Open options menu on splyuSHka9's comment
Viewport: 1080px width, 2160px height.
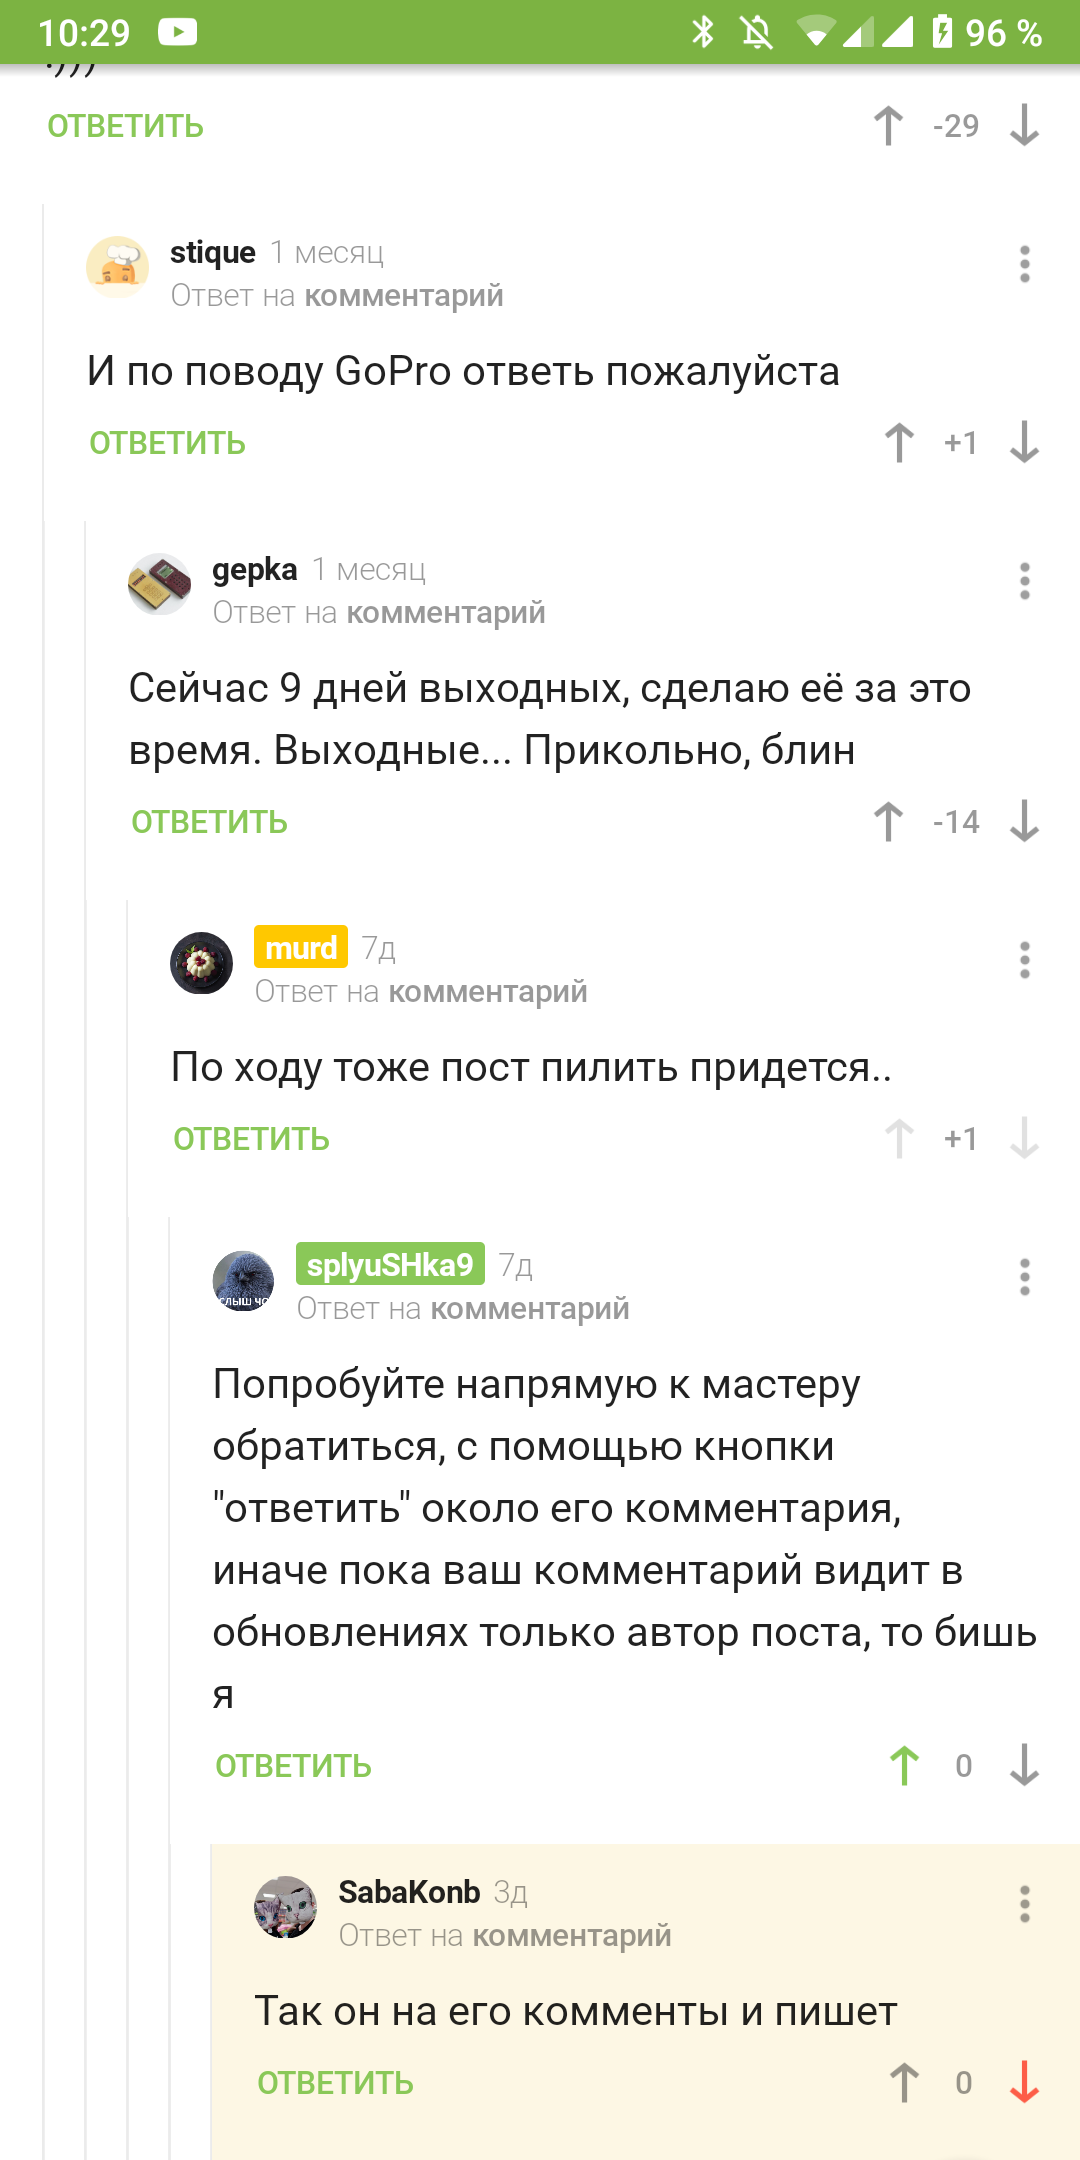1024,1277
